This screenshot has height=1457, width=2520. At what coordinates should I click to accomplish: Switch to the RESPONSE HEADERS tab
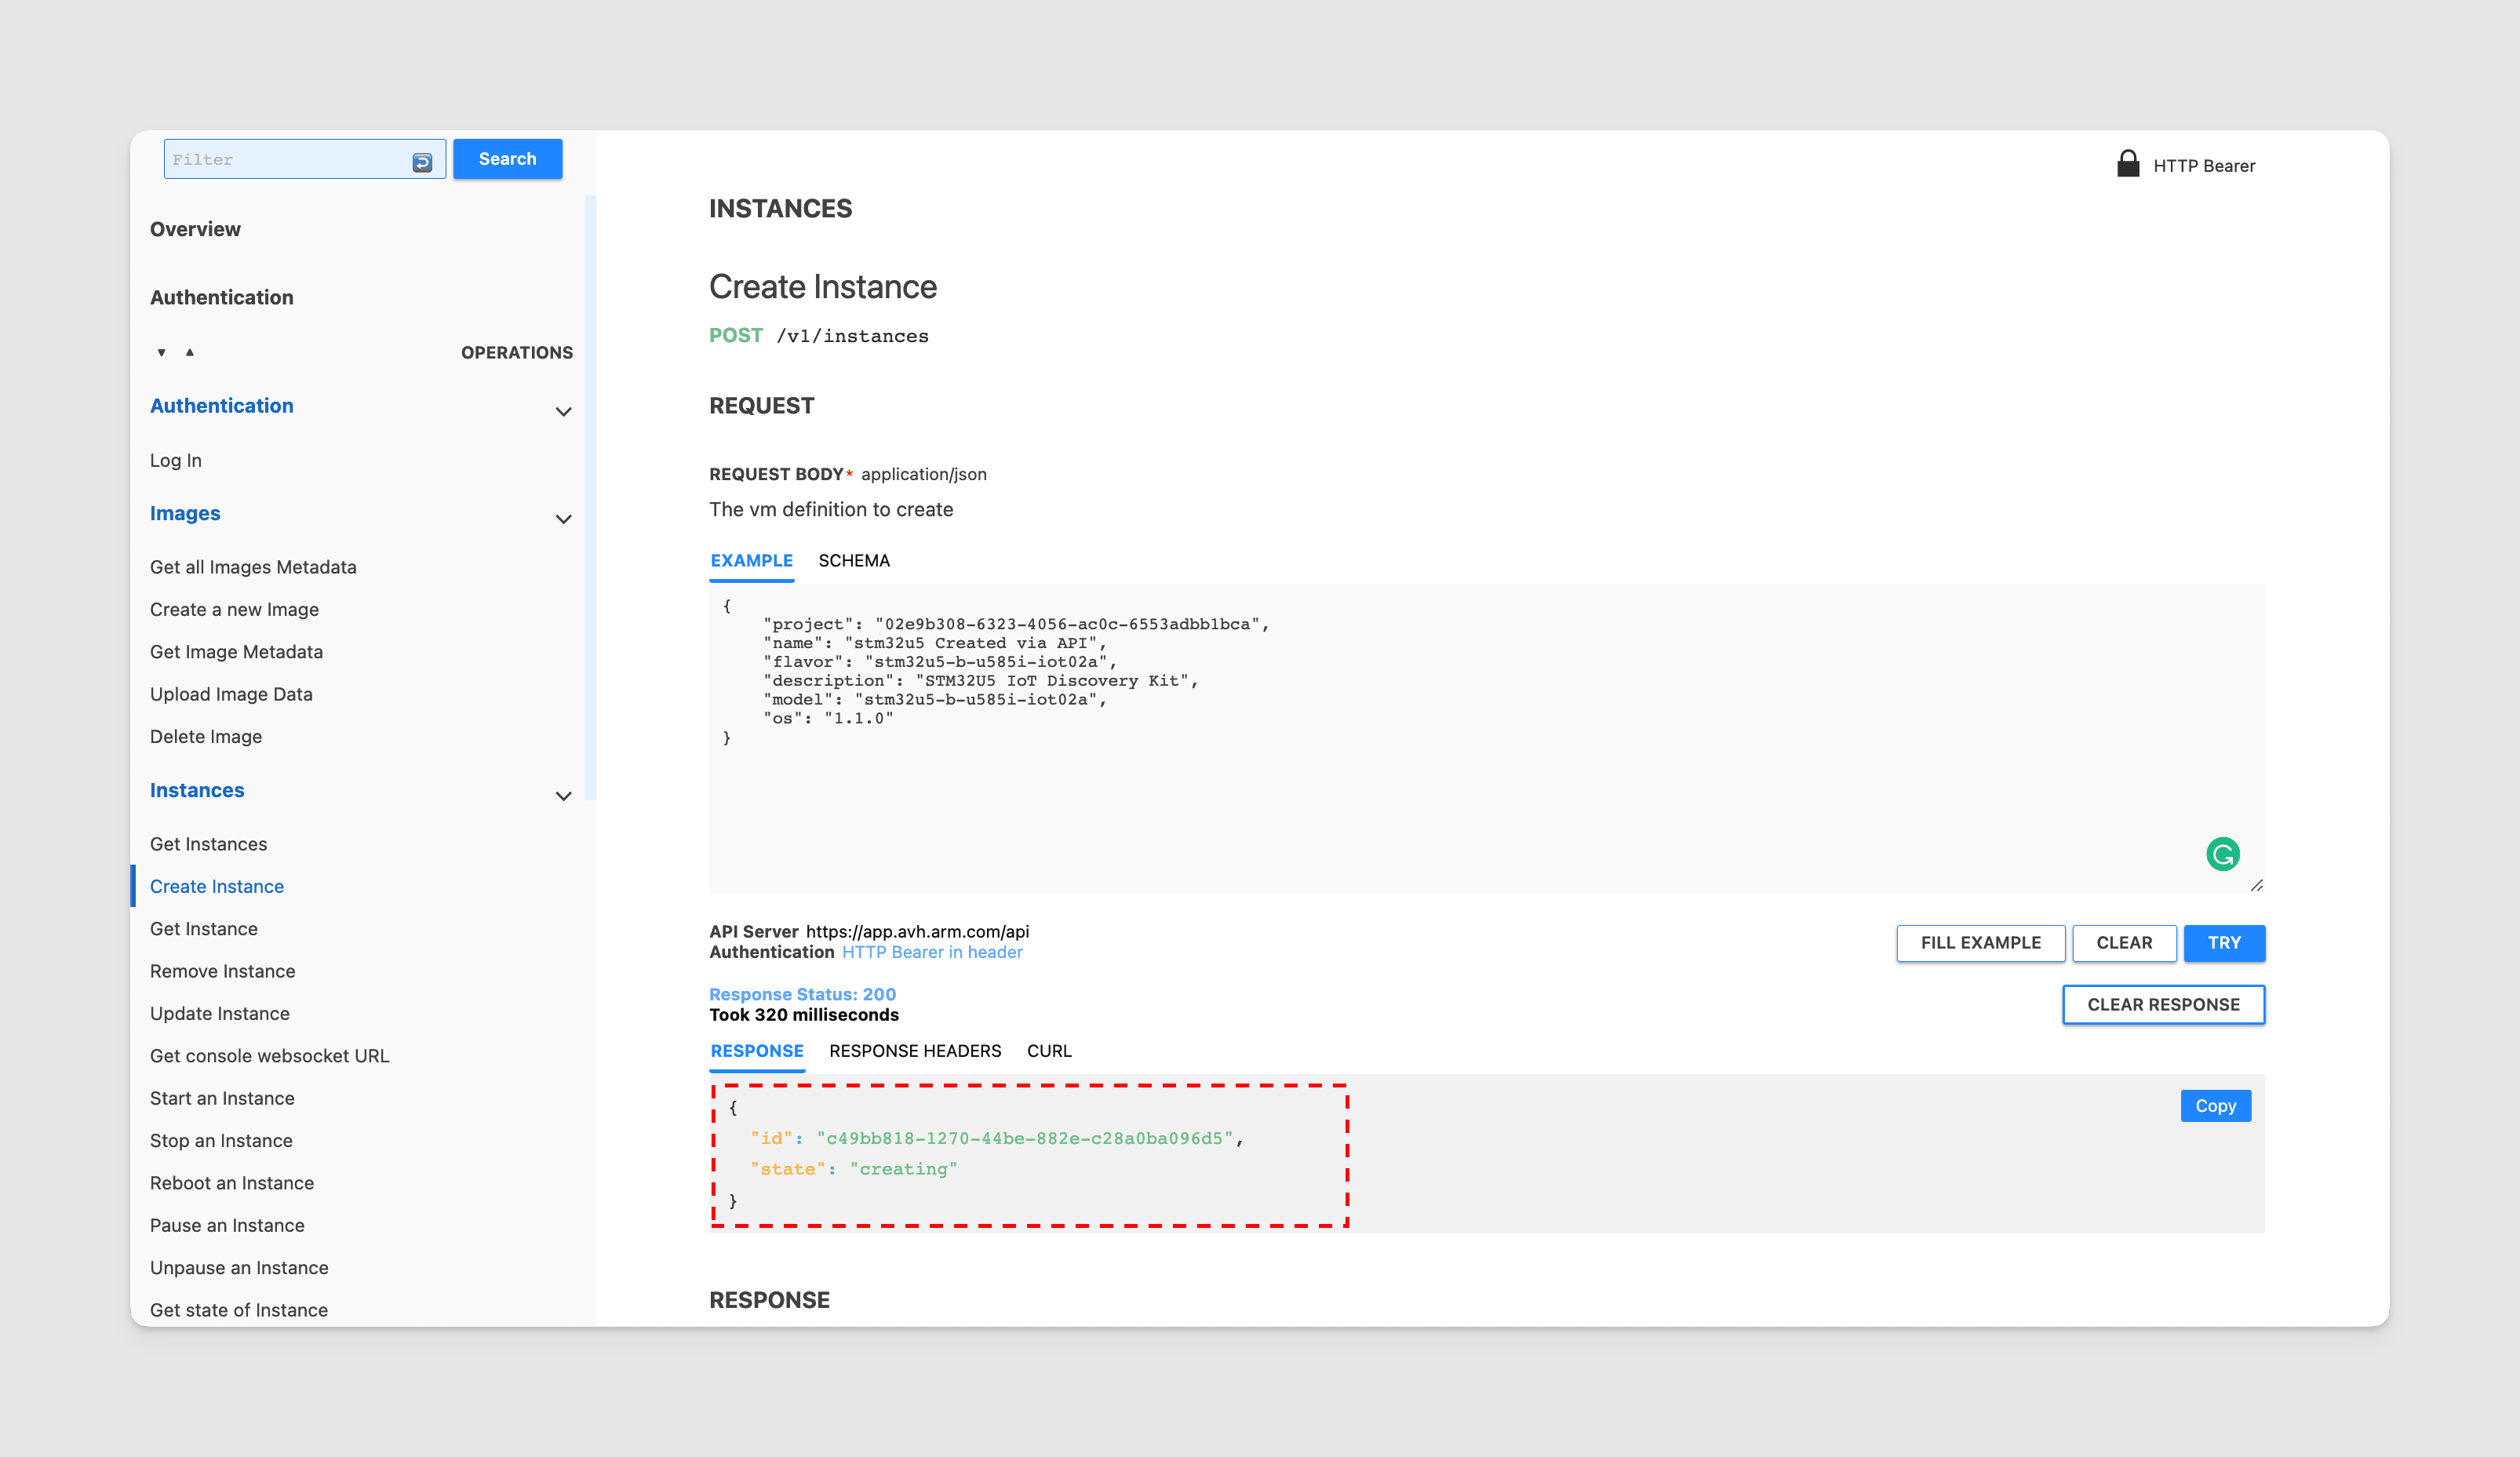pyautogui.click(x=916, y=1049)
